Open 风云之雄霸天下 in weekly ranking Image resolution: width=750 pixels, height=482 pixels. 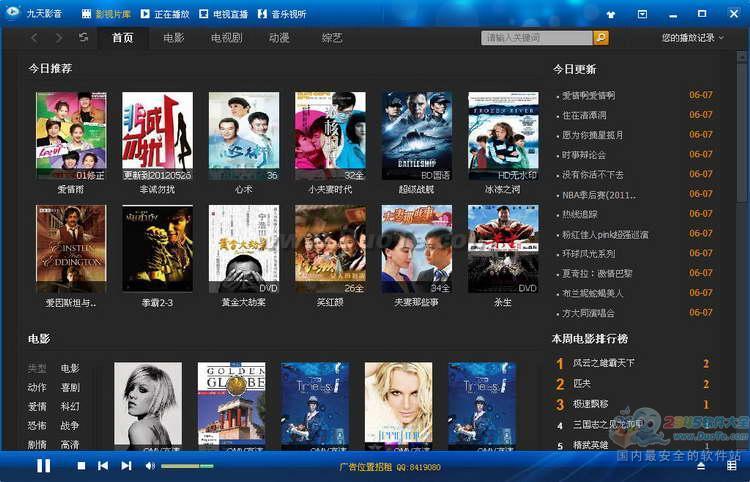[604, 363]
